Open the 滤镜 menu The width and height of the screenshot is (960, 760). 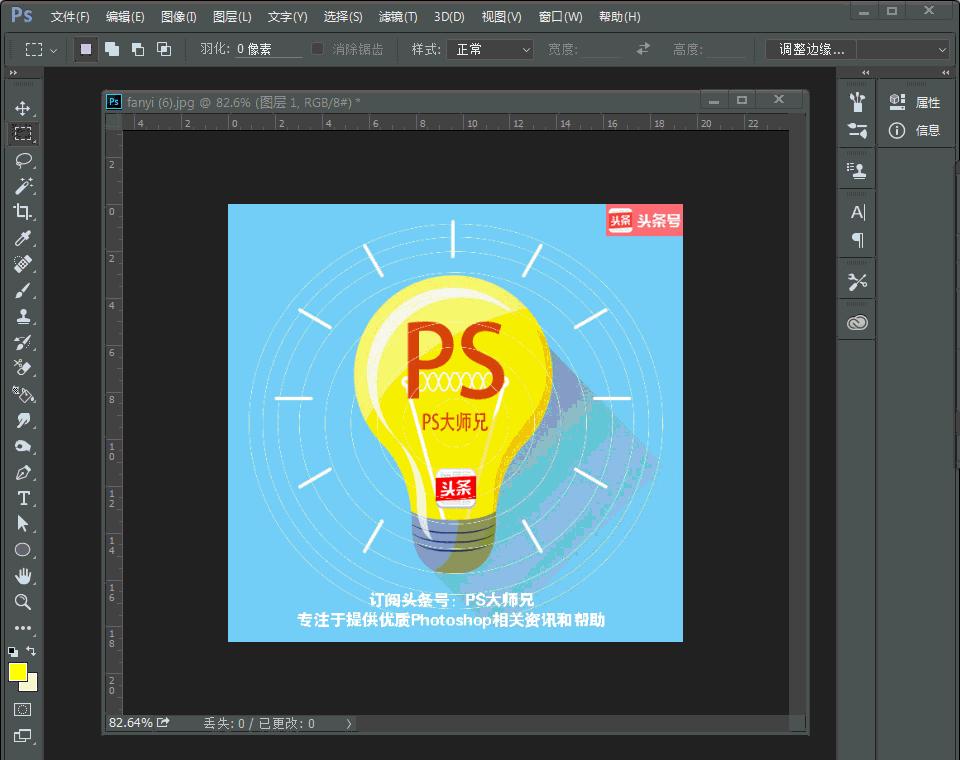398,16
